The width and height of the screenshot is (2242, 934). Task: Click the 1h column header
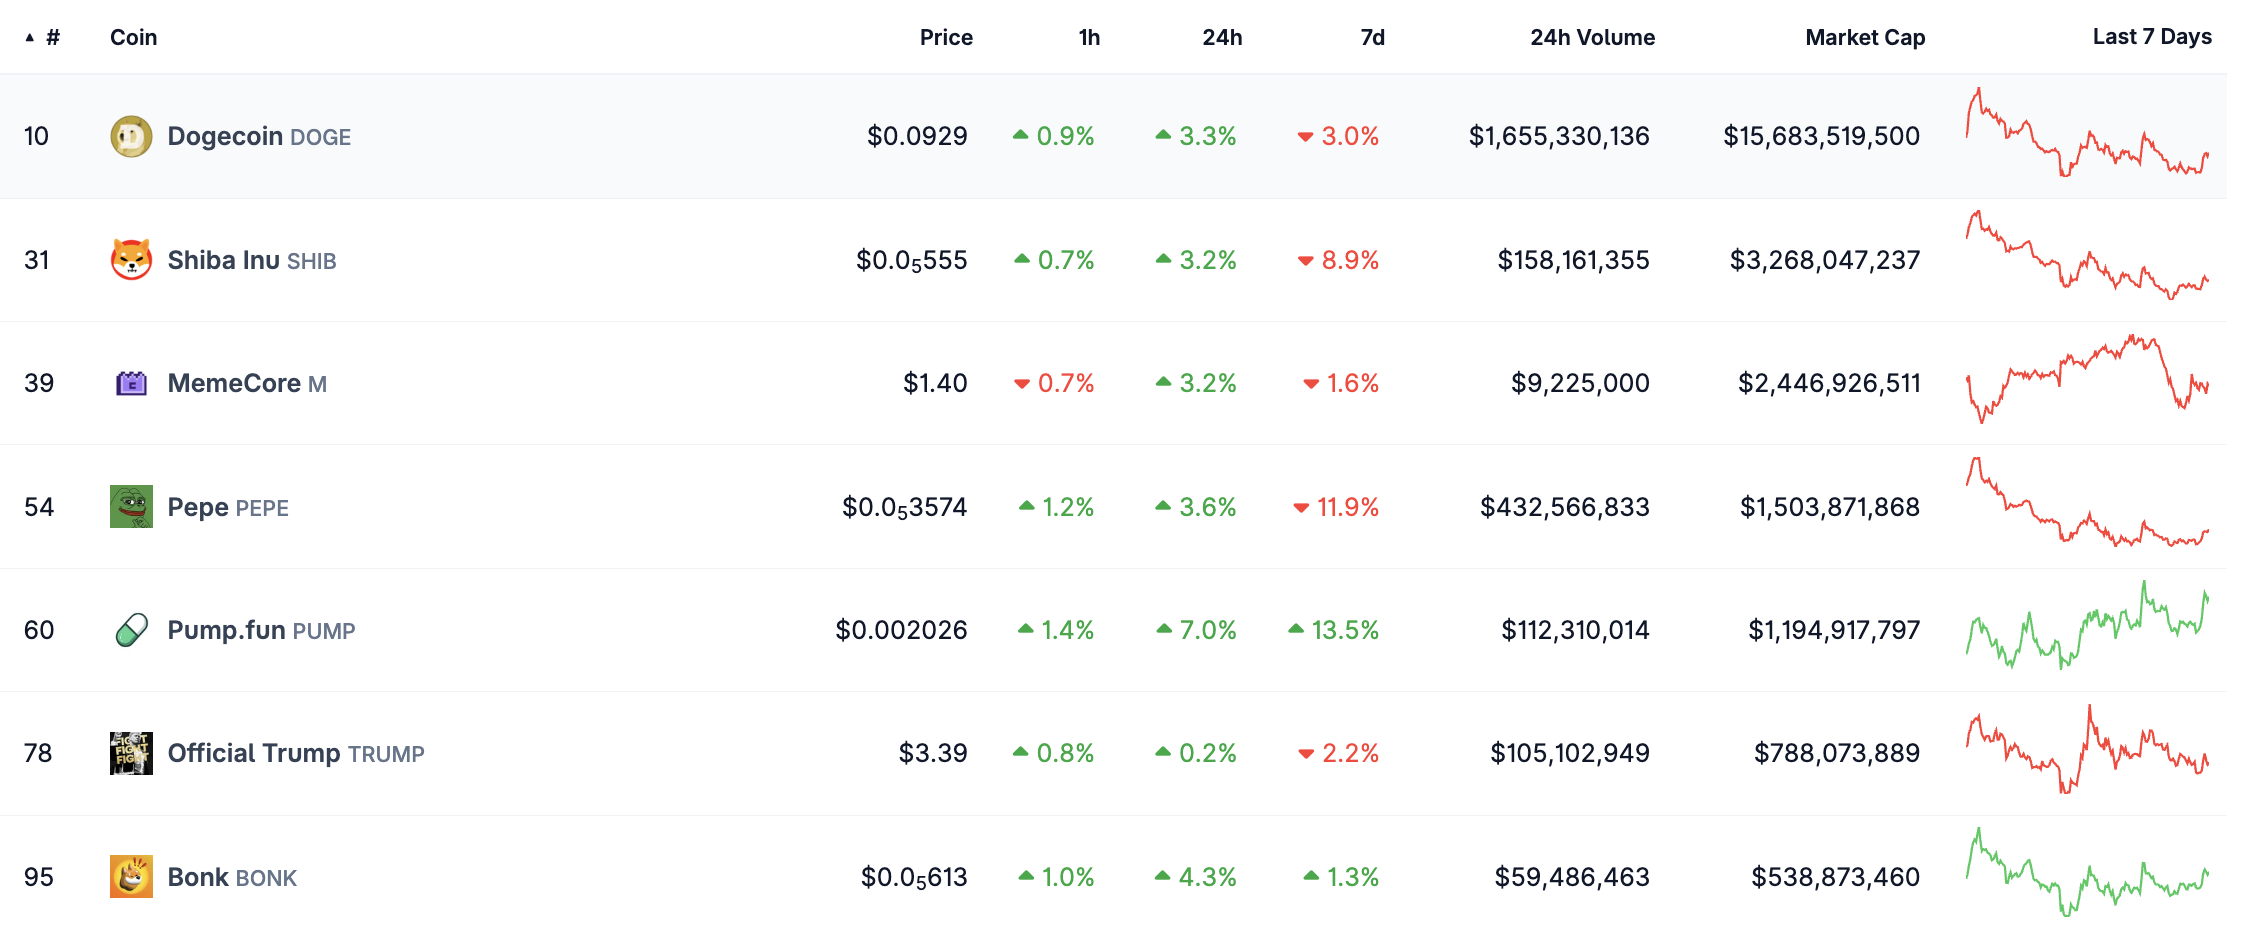(1087, 37)
